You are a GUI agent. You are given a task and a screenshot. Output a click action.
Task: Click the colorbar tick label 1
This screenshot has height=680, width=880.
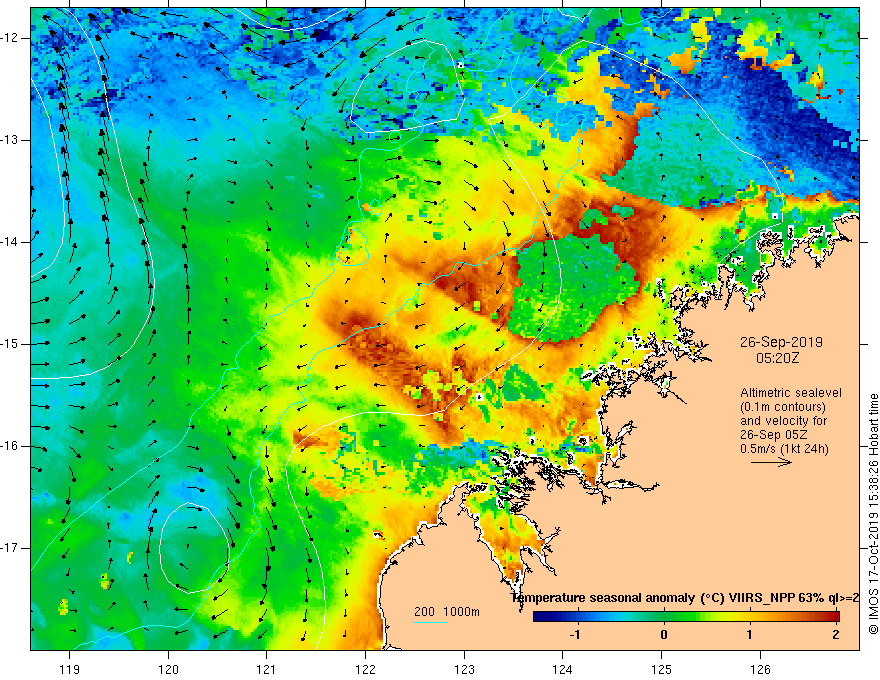749,635
